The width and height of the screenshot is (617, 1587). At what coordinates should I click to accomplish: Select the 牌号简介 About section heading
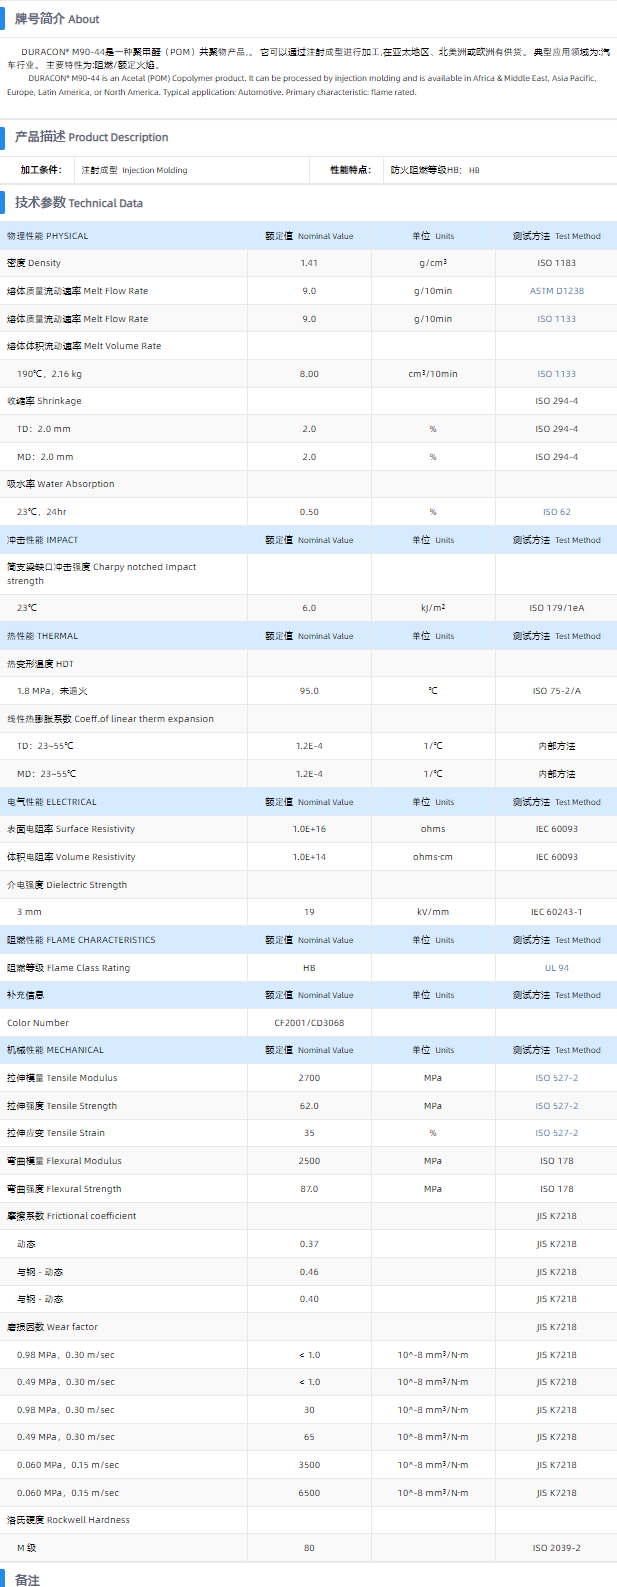click(57, 19)
